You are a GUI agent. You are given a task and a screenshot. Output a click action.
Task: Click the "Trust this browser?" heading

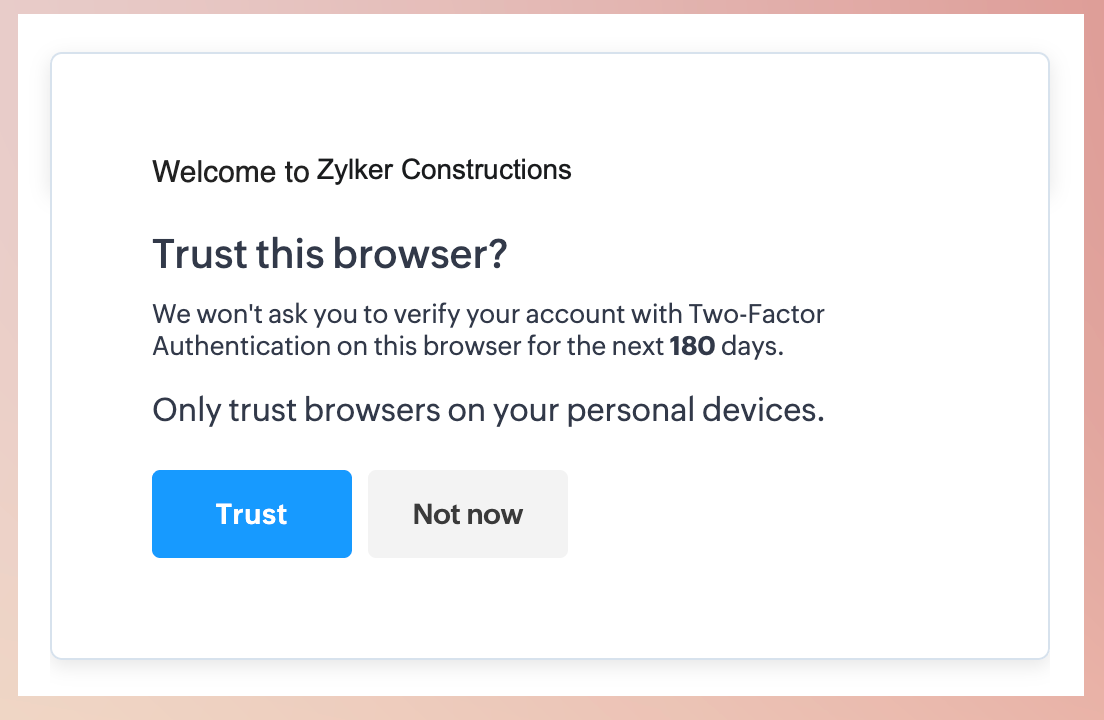[x=330, y=255]
